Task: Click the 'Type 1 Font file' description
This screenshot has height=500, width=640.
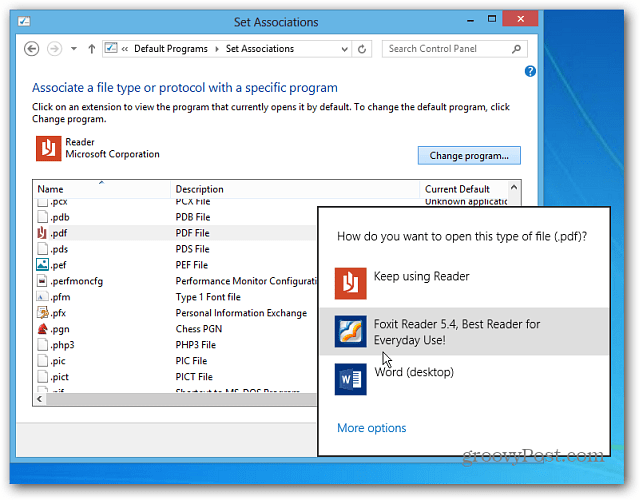Action: [208, 297]
